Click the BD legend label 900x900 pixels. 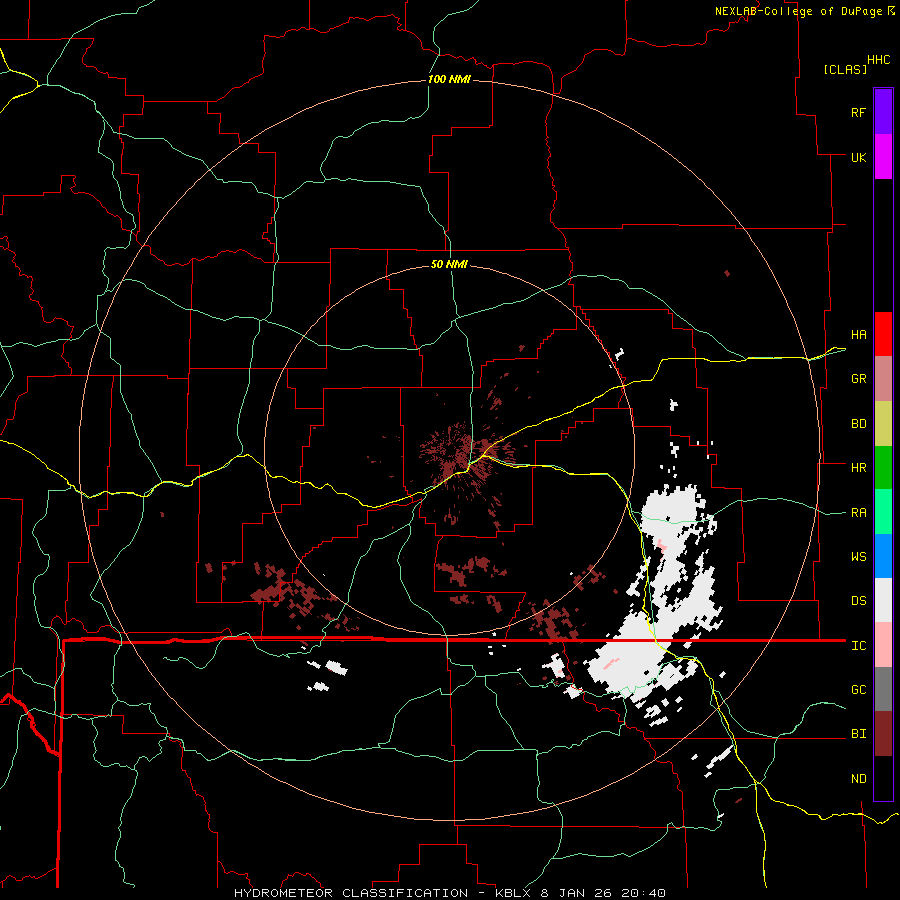pos(858,424)
